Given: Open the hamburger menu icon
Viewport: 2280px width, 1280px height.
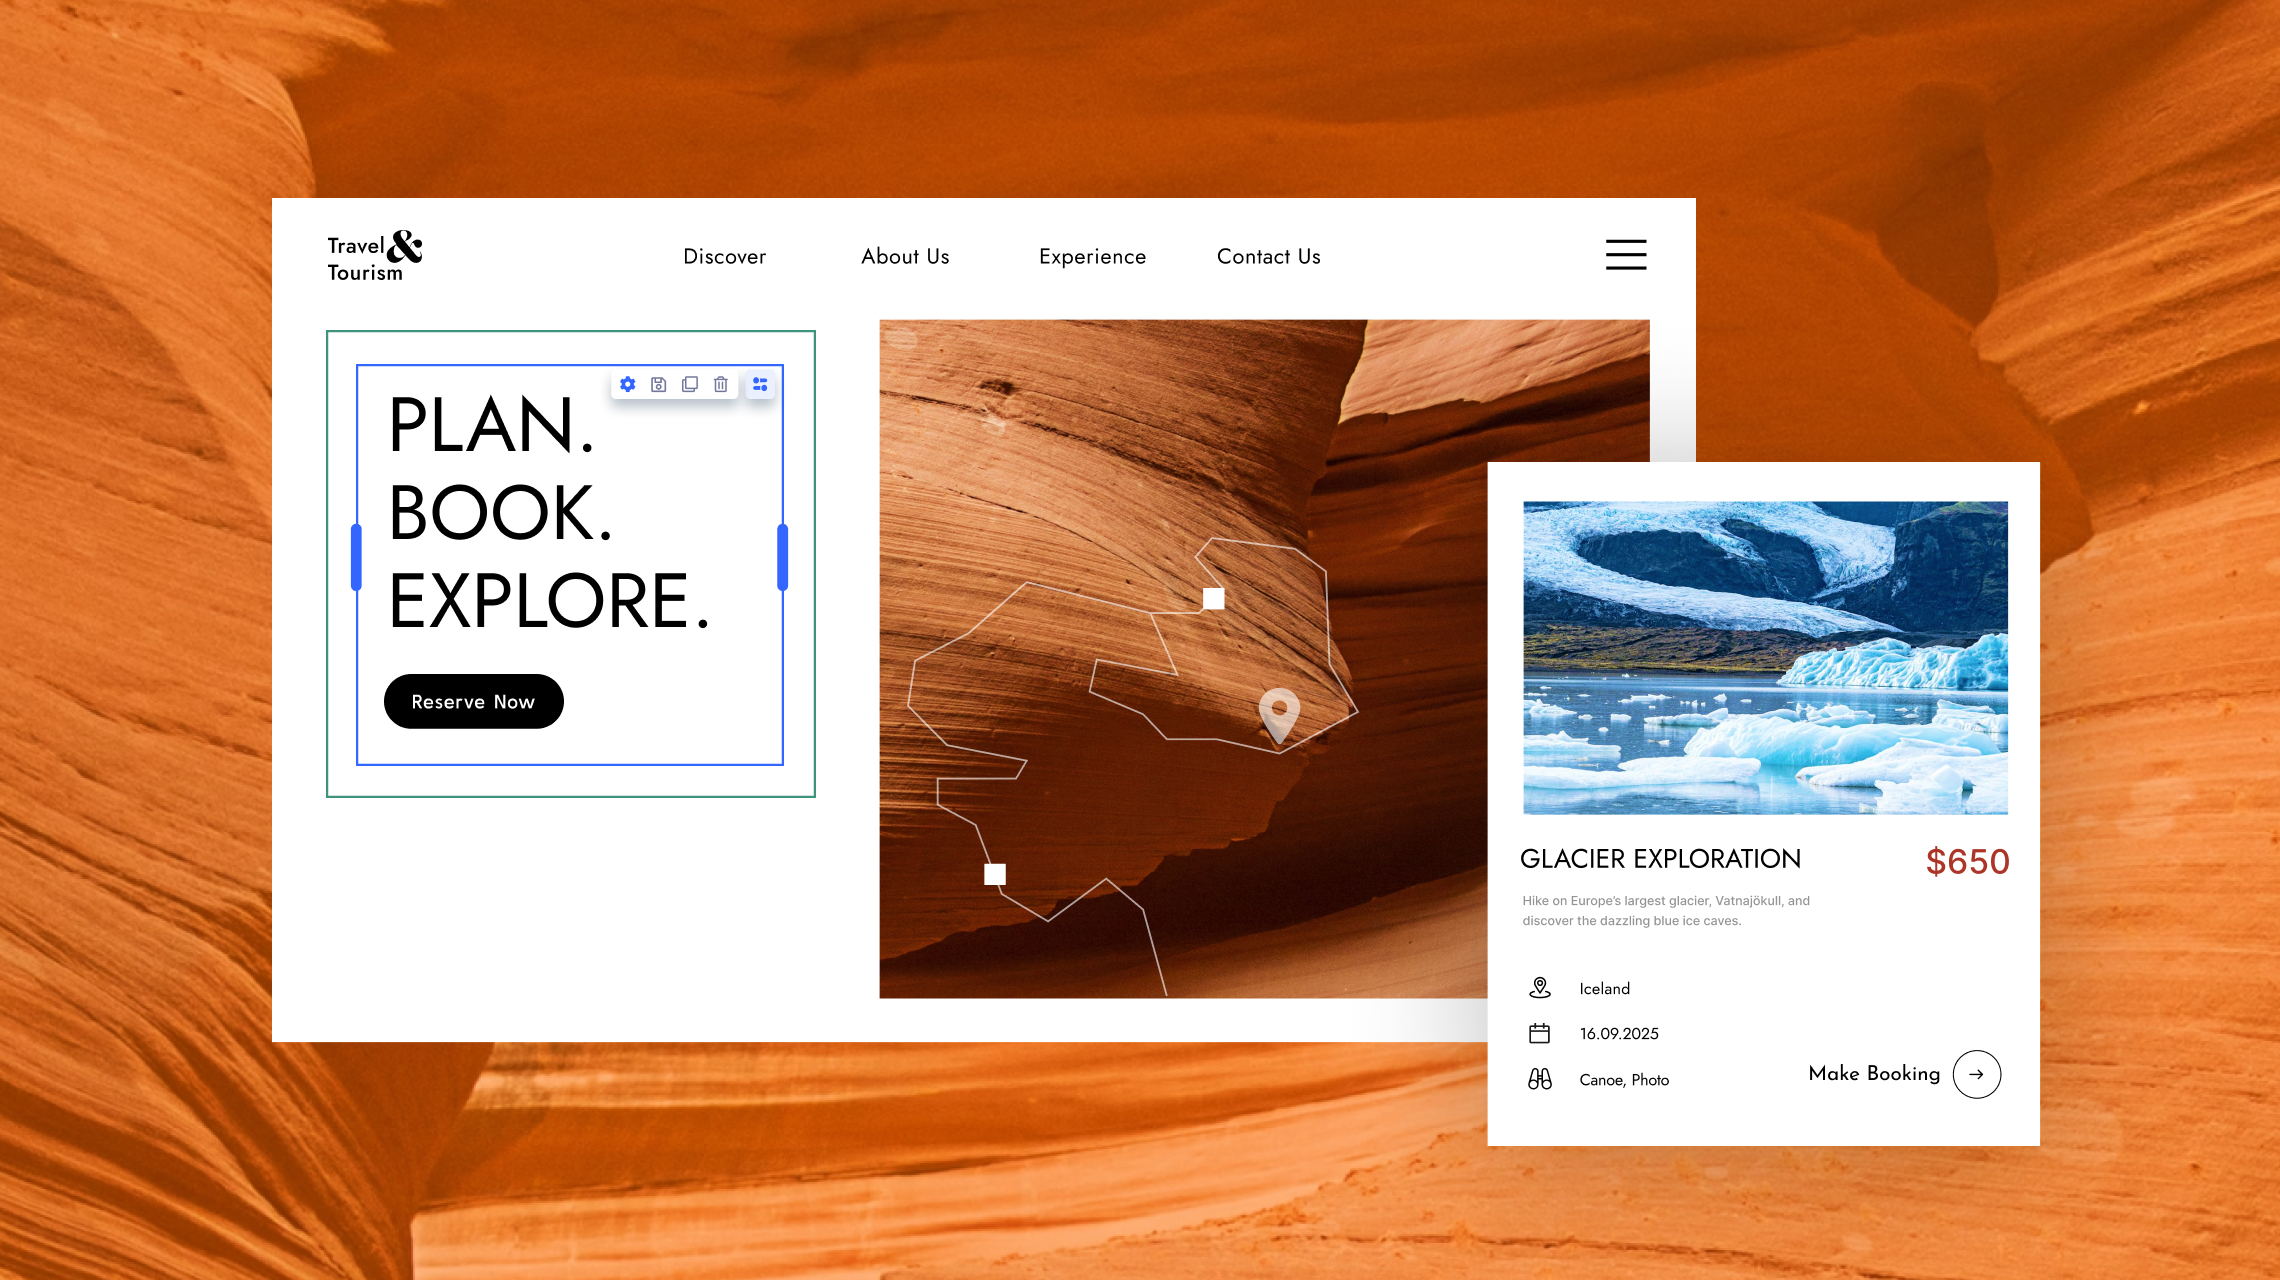Looking at the screenshot, I should coord(1626,255).
